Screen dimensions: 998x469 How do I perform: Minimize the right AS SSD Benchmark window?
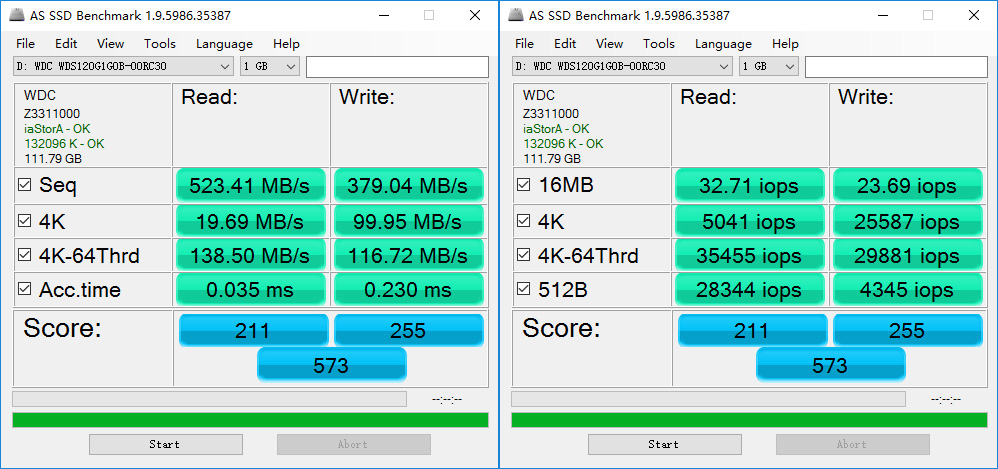pos(881,15)
